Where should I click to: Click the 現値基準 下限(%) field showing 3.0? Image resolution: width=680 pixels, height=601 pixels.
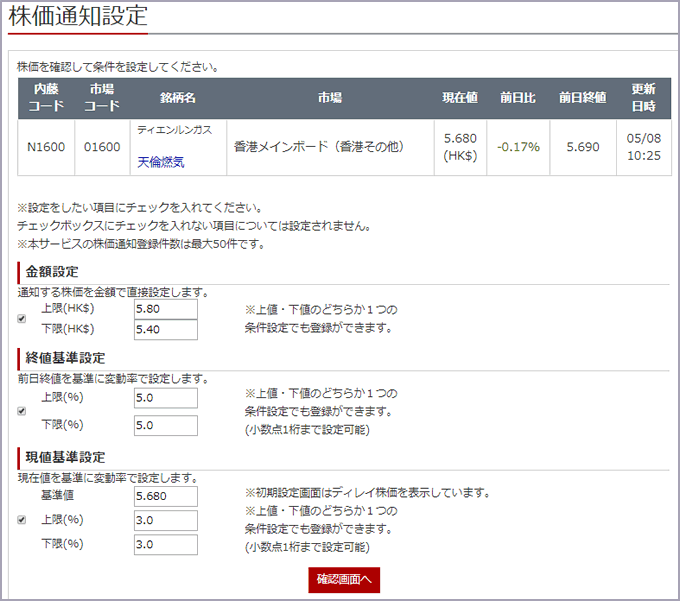[166, 545]
